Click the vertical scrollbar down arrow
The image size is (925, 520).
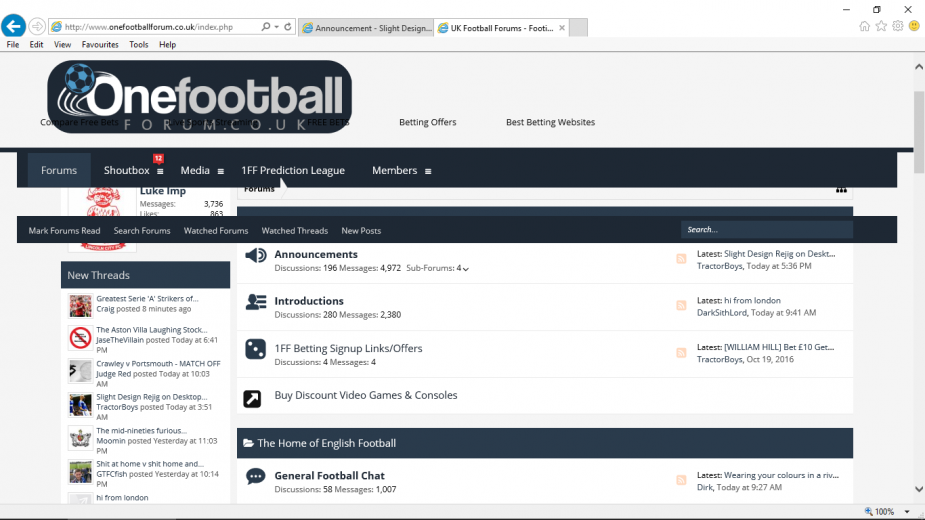[x=919, y=489]
